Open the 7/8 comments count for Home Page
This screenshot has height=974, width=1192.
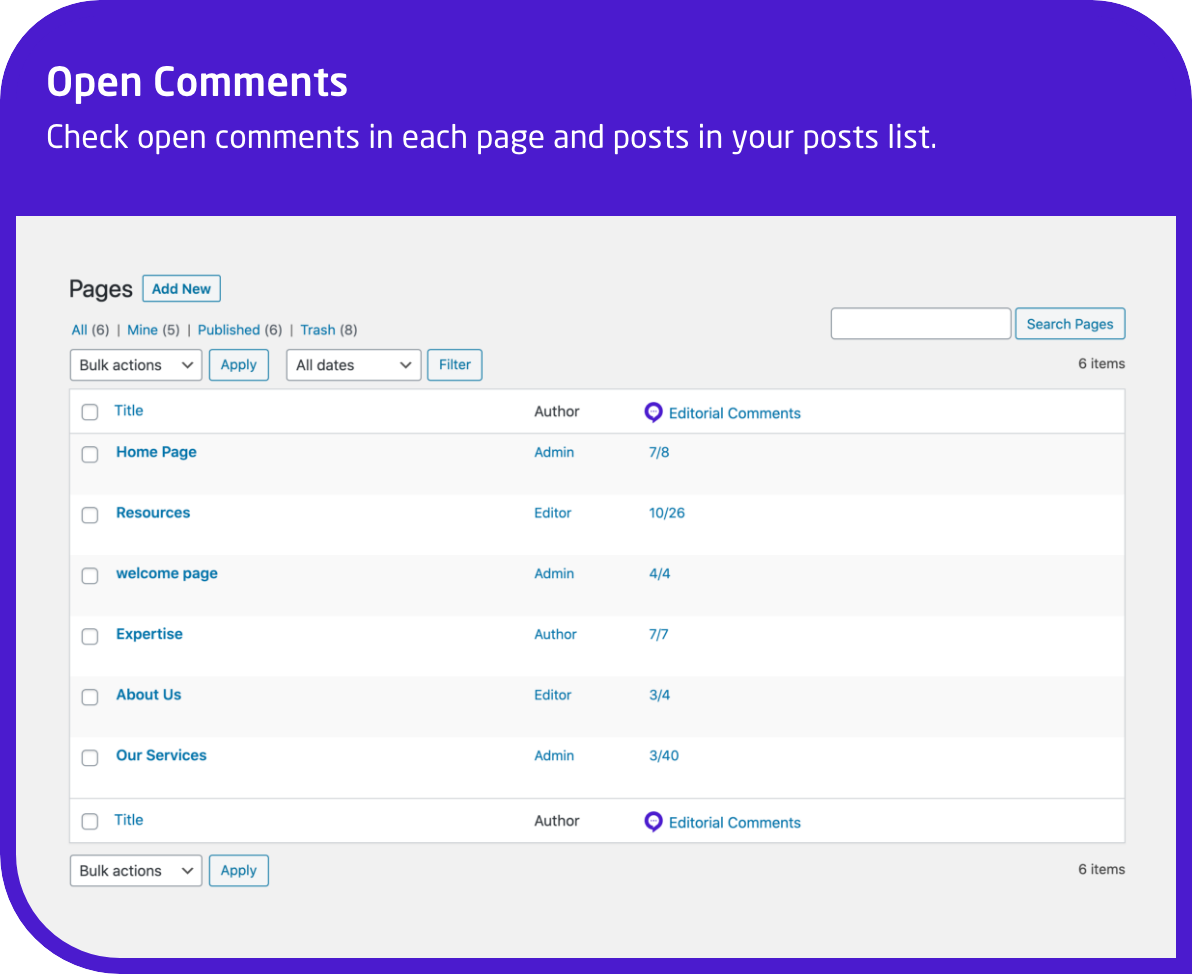(x=659, y=452)
